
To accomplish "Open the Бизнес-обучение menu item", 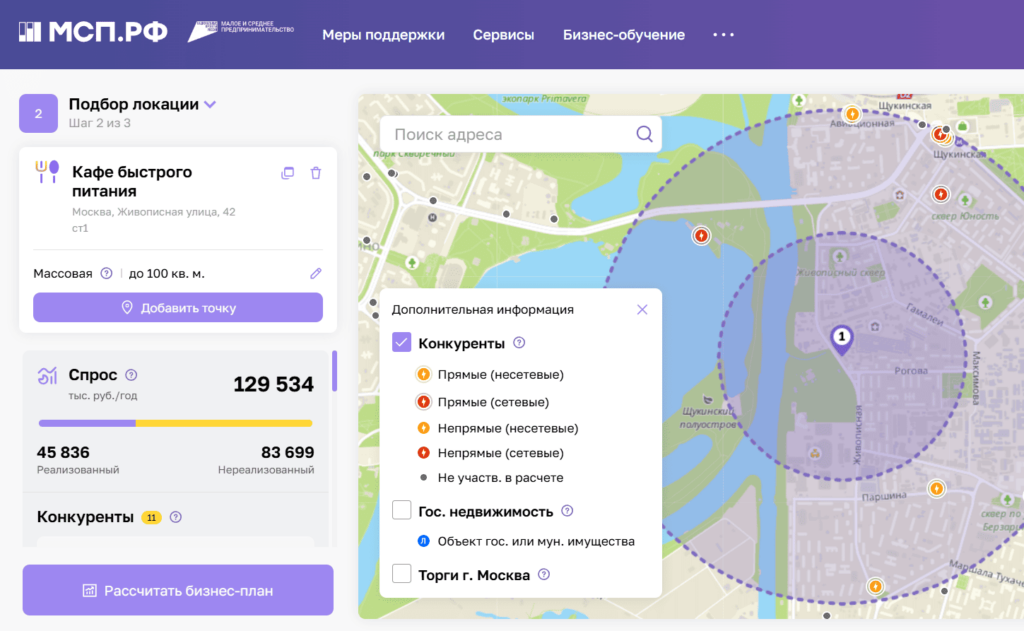I will point(623,35).
